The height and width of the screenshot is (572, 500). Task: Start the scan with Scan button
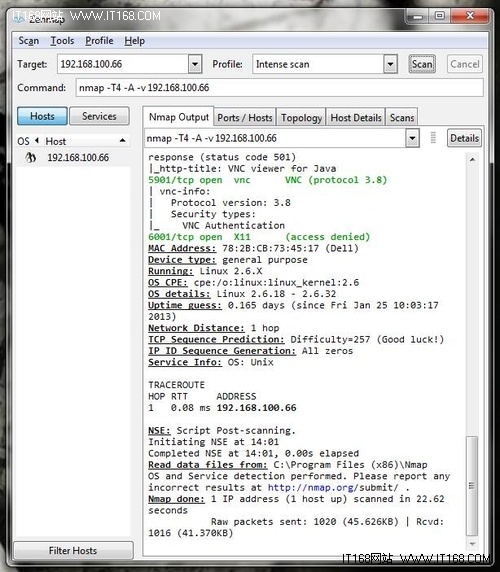(x=422, y=64)
